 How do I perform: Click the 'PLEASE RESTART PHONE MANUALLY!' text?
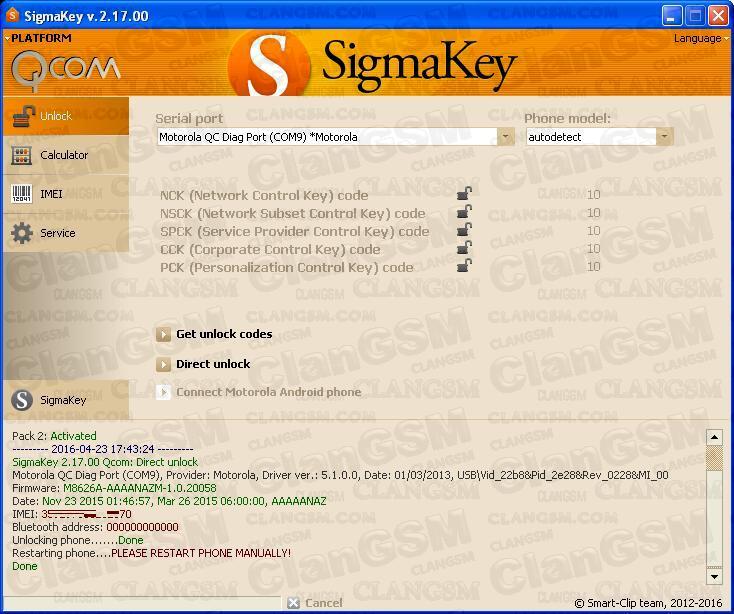pyautogui.click(x=201, y=553)
